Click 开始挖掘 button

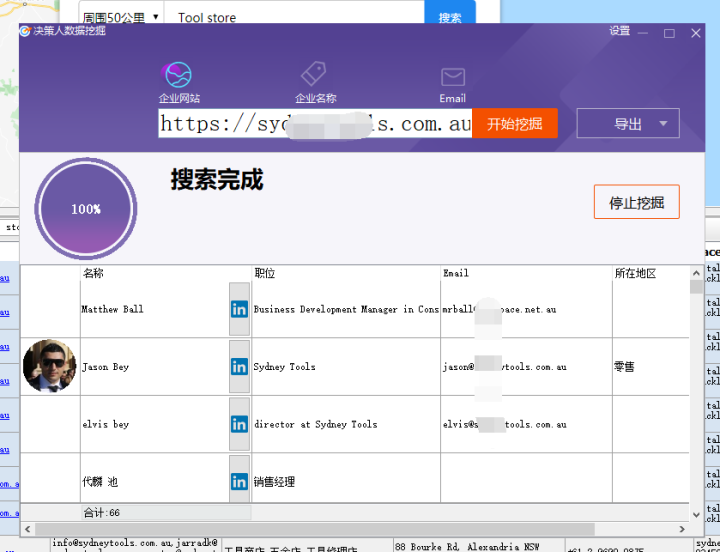tap(515, 123)
